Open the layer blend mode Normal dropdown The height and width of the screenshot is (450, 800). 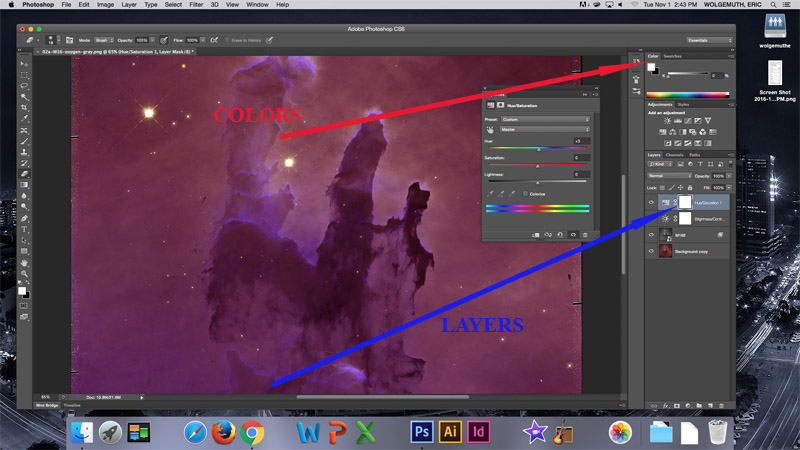click(x=669, y=176)
